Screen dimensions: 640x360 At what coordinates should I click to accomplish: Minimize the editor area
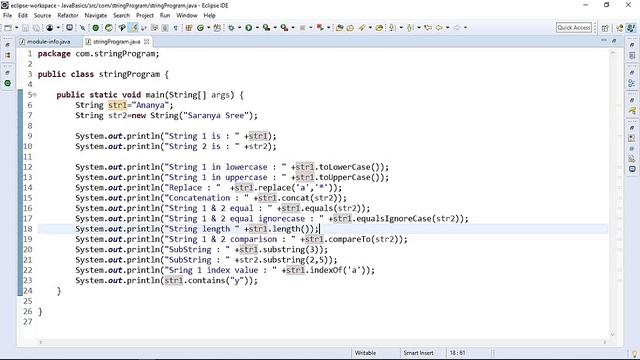pyautogui.click(x=604, y=41)
